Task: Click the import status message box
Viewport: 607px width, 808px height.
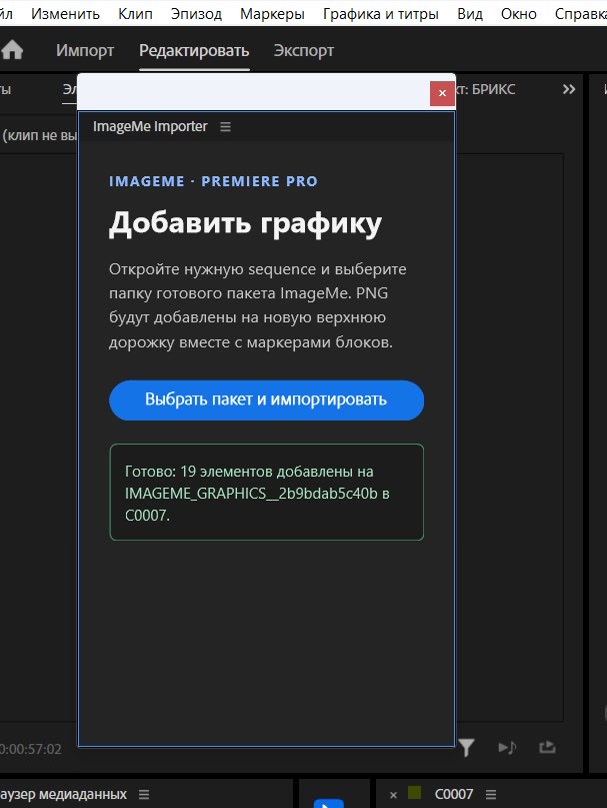Action: pyautogui.click(x=266, y=492)
